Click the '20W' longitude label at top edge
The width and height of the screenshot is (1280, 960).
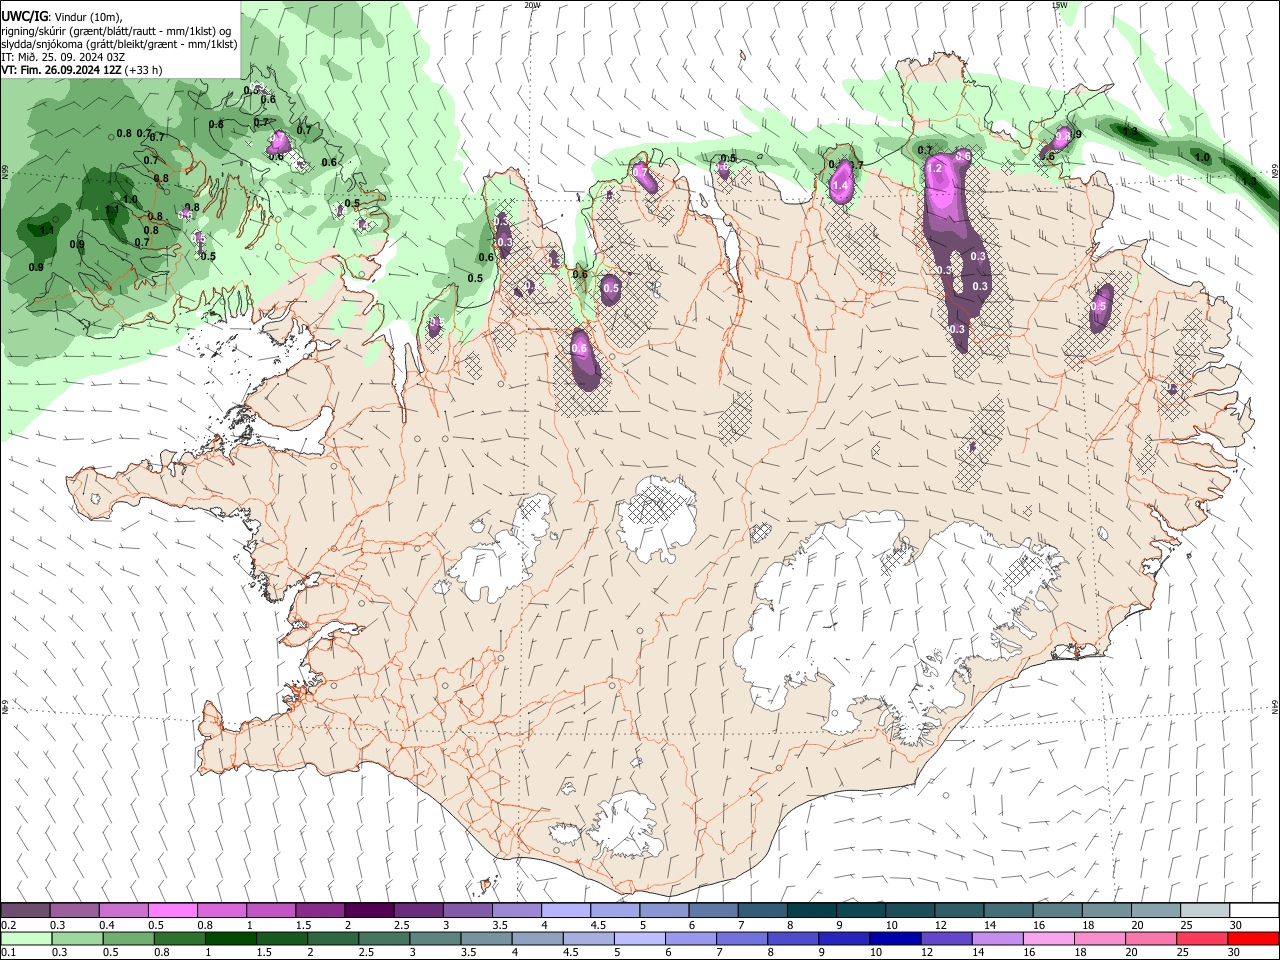click(x=532, y=5)
